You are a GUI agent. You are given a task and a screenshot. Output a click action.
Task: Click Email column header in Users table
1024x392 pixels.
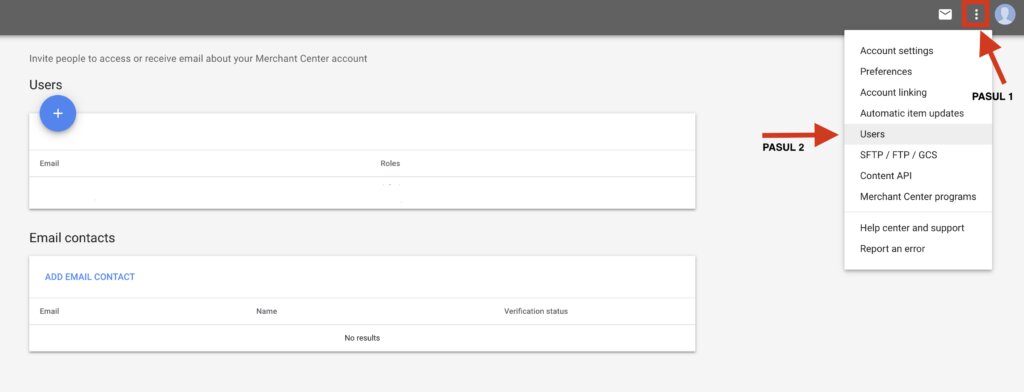(49, 163)
